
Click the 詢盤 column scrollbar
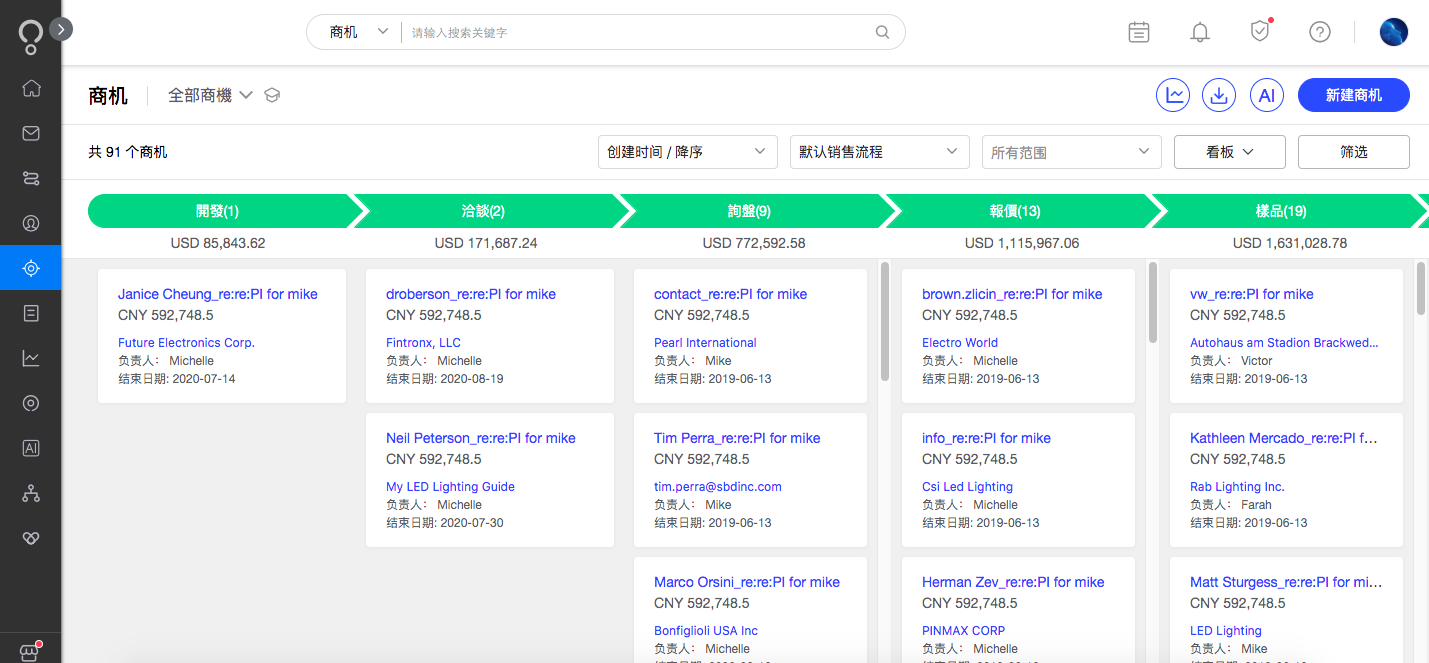[x=885, y=320]
